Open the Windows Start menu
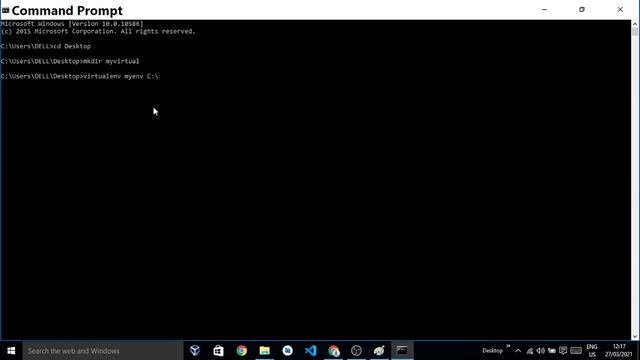The height and width of the screenshot is (360, 640). tap(11, 351)
